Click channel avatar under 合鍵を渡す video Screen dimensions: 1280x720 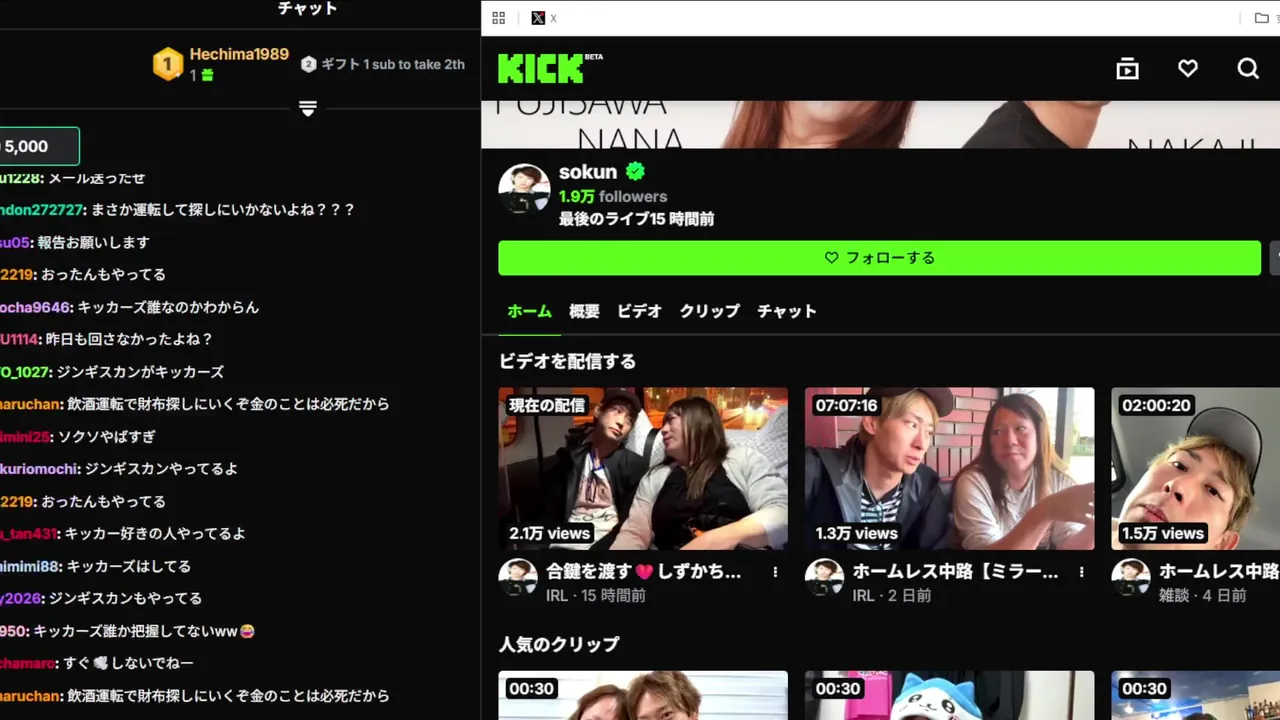(518, 578)
